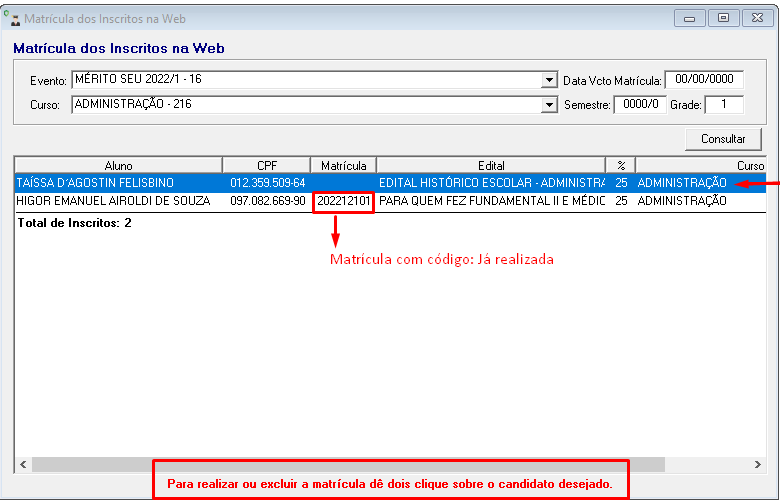780x501 pixels.
Task: Sort by the Aluno column header
Action: click(x=118, y=166)
